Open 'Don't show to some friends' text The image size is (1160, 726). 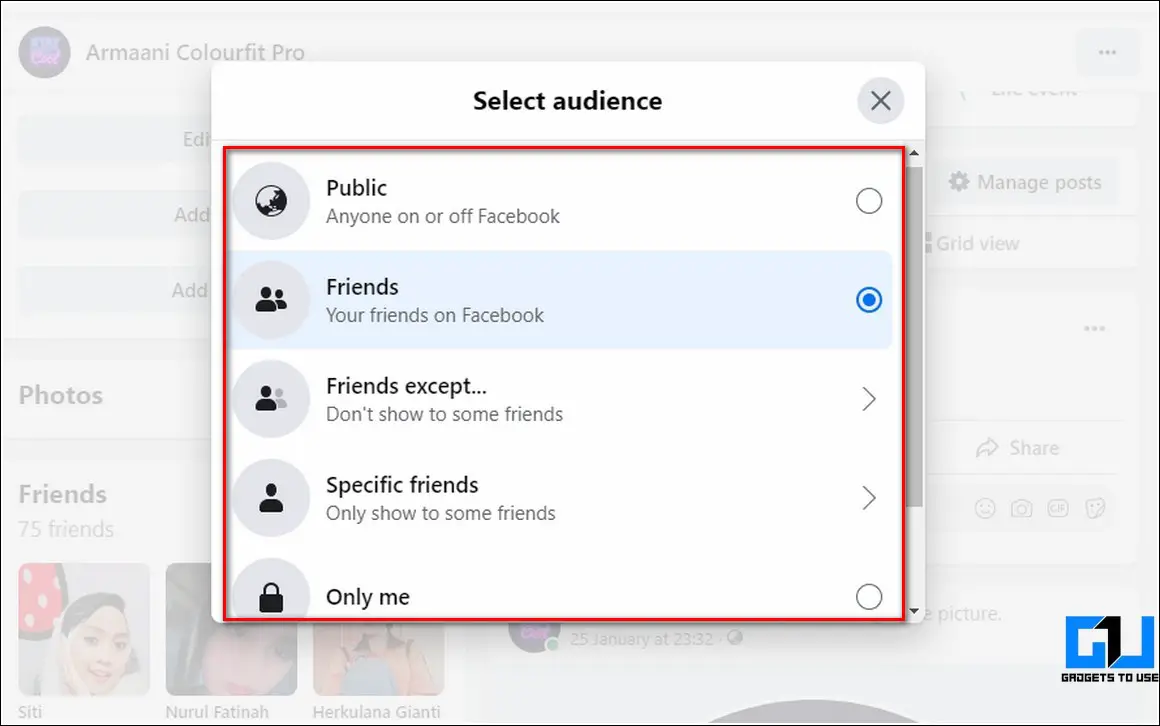(x=445, y=414)
